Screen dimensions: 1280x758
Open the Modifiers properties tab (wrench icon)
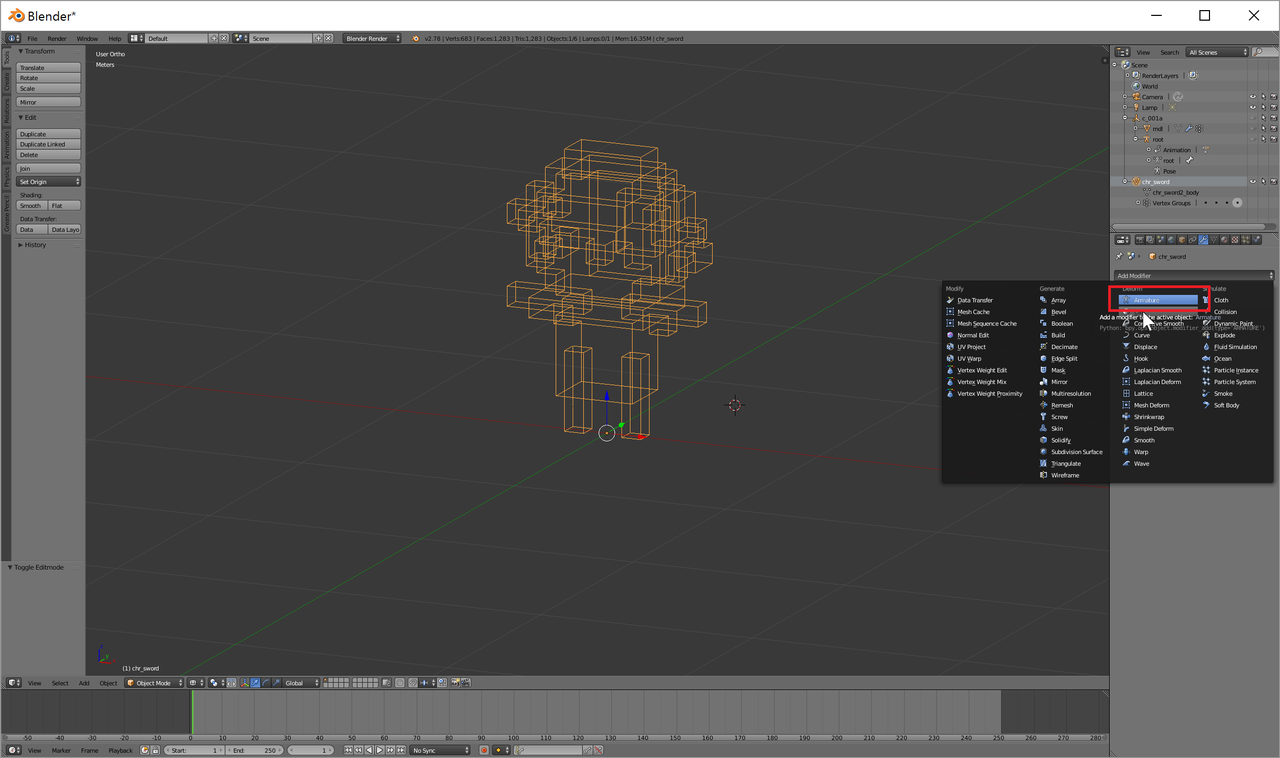1203,240
